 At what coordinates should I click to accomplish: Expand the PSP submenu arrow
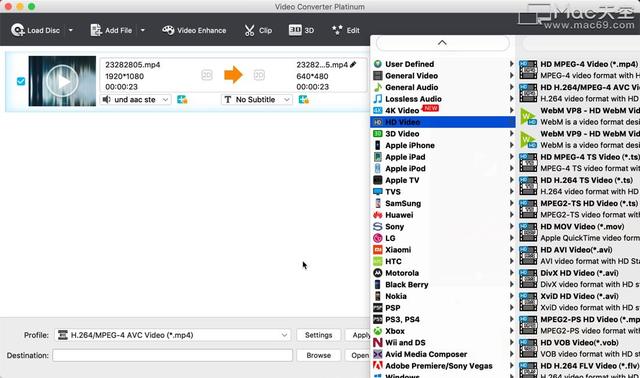tap(511, 308)
